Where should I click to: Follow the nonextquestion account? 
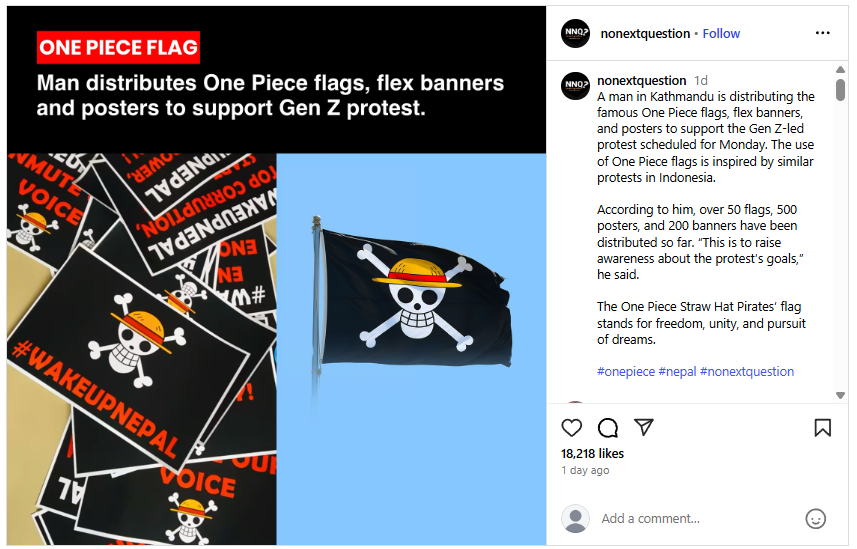coord(721,34)
